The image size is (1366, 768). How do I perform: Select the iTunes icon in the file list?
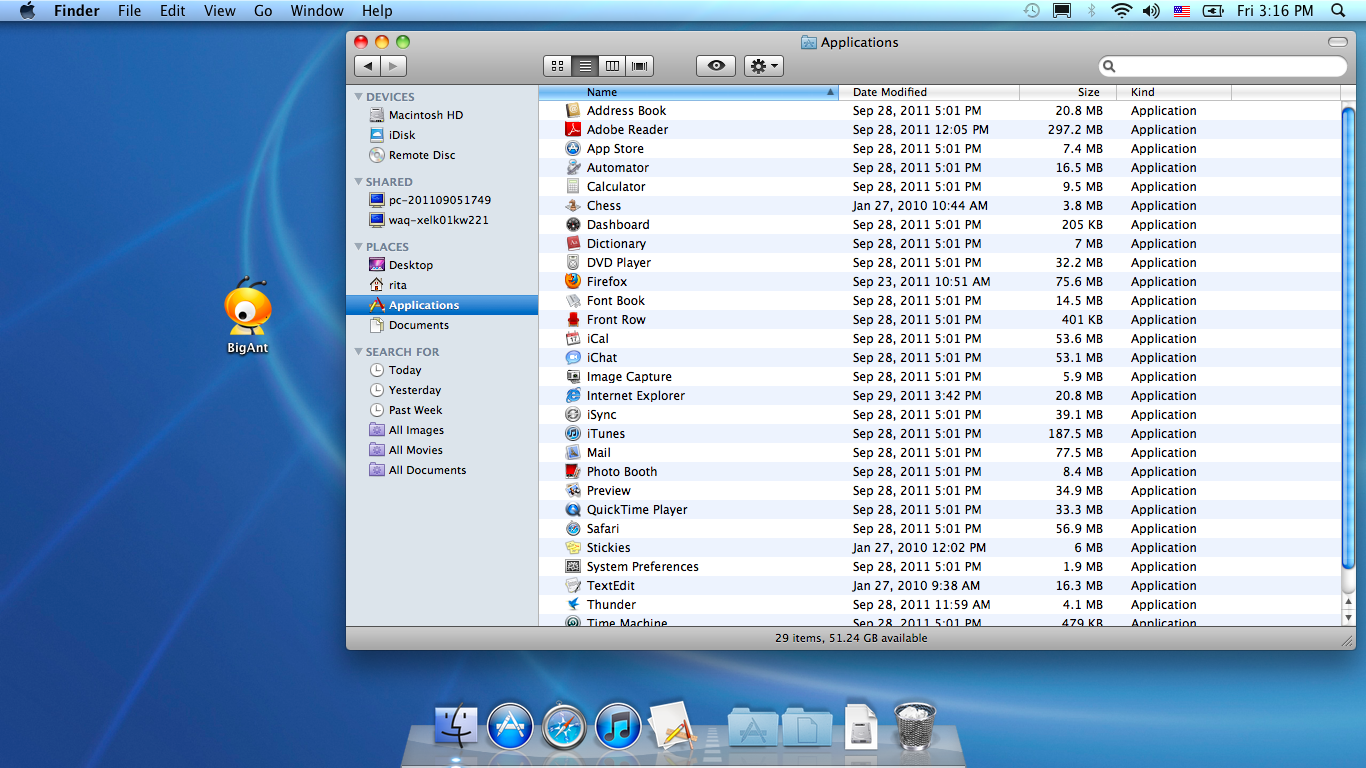pos(573,434)
